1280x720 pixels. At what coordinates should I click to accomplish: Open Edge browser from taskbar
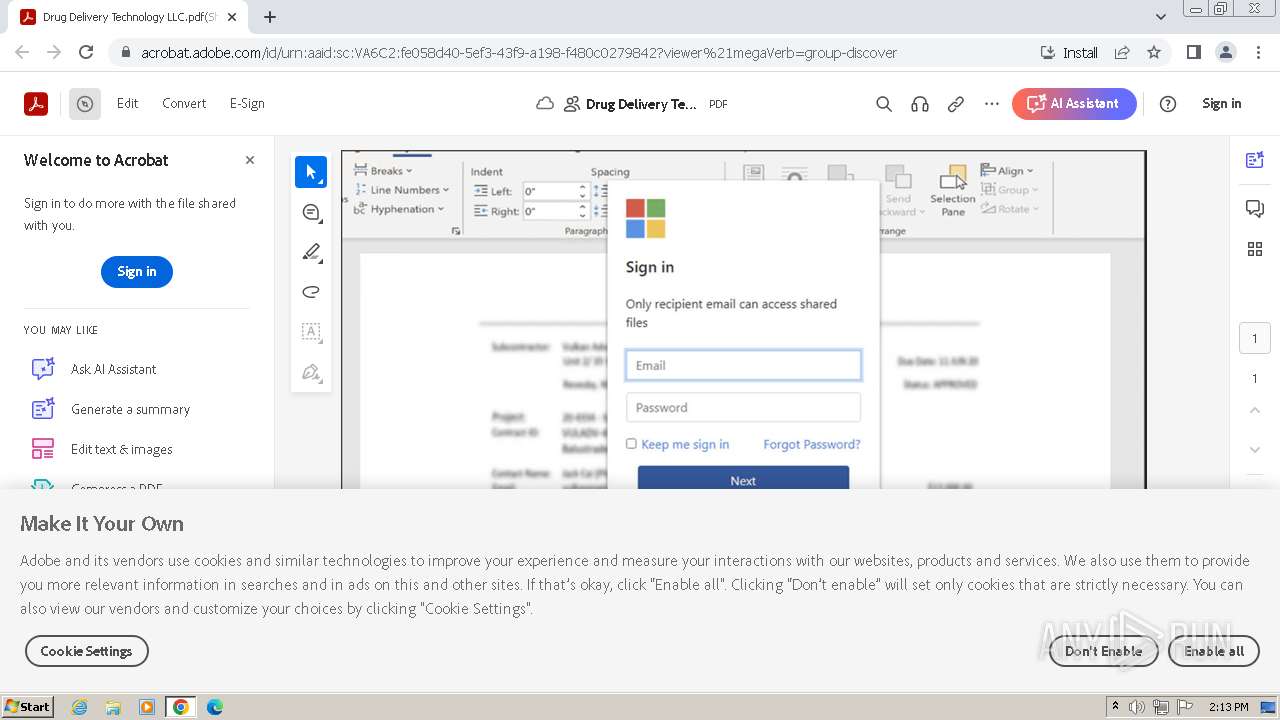click(x=214, y=707)
